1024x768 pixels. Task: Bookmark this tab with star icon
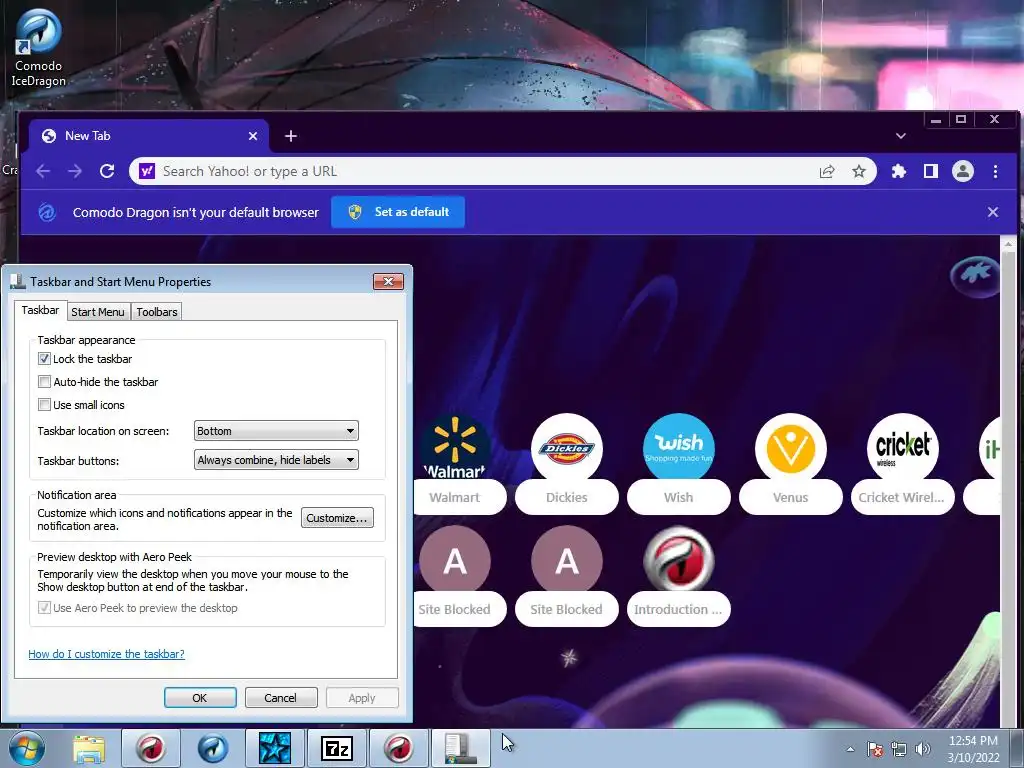[x=859, y=171]
